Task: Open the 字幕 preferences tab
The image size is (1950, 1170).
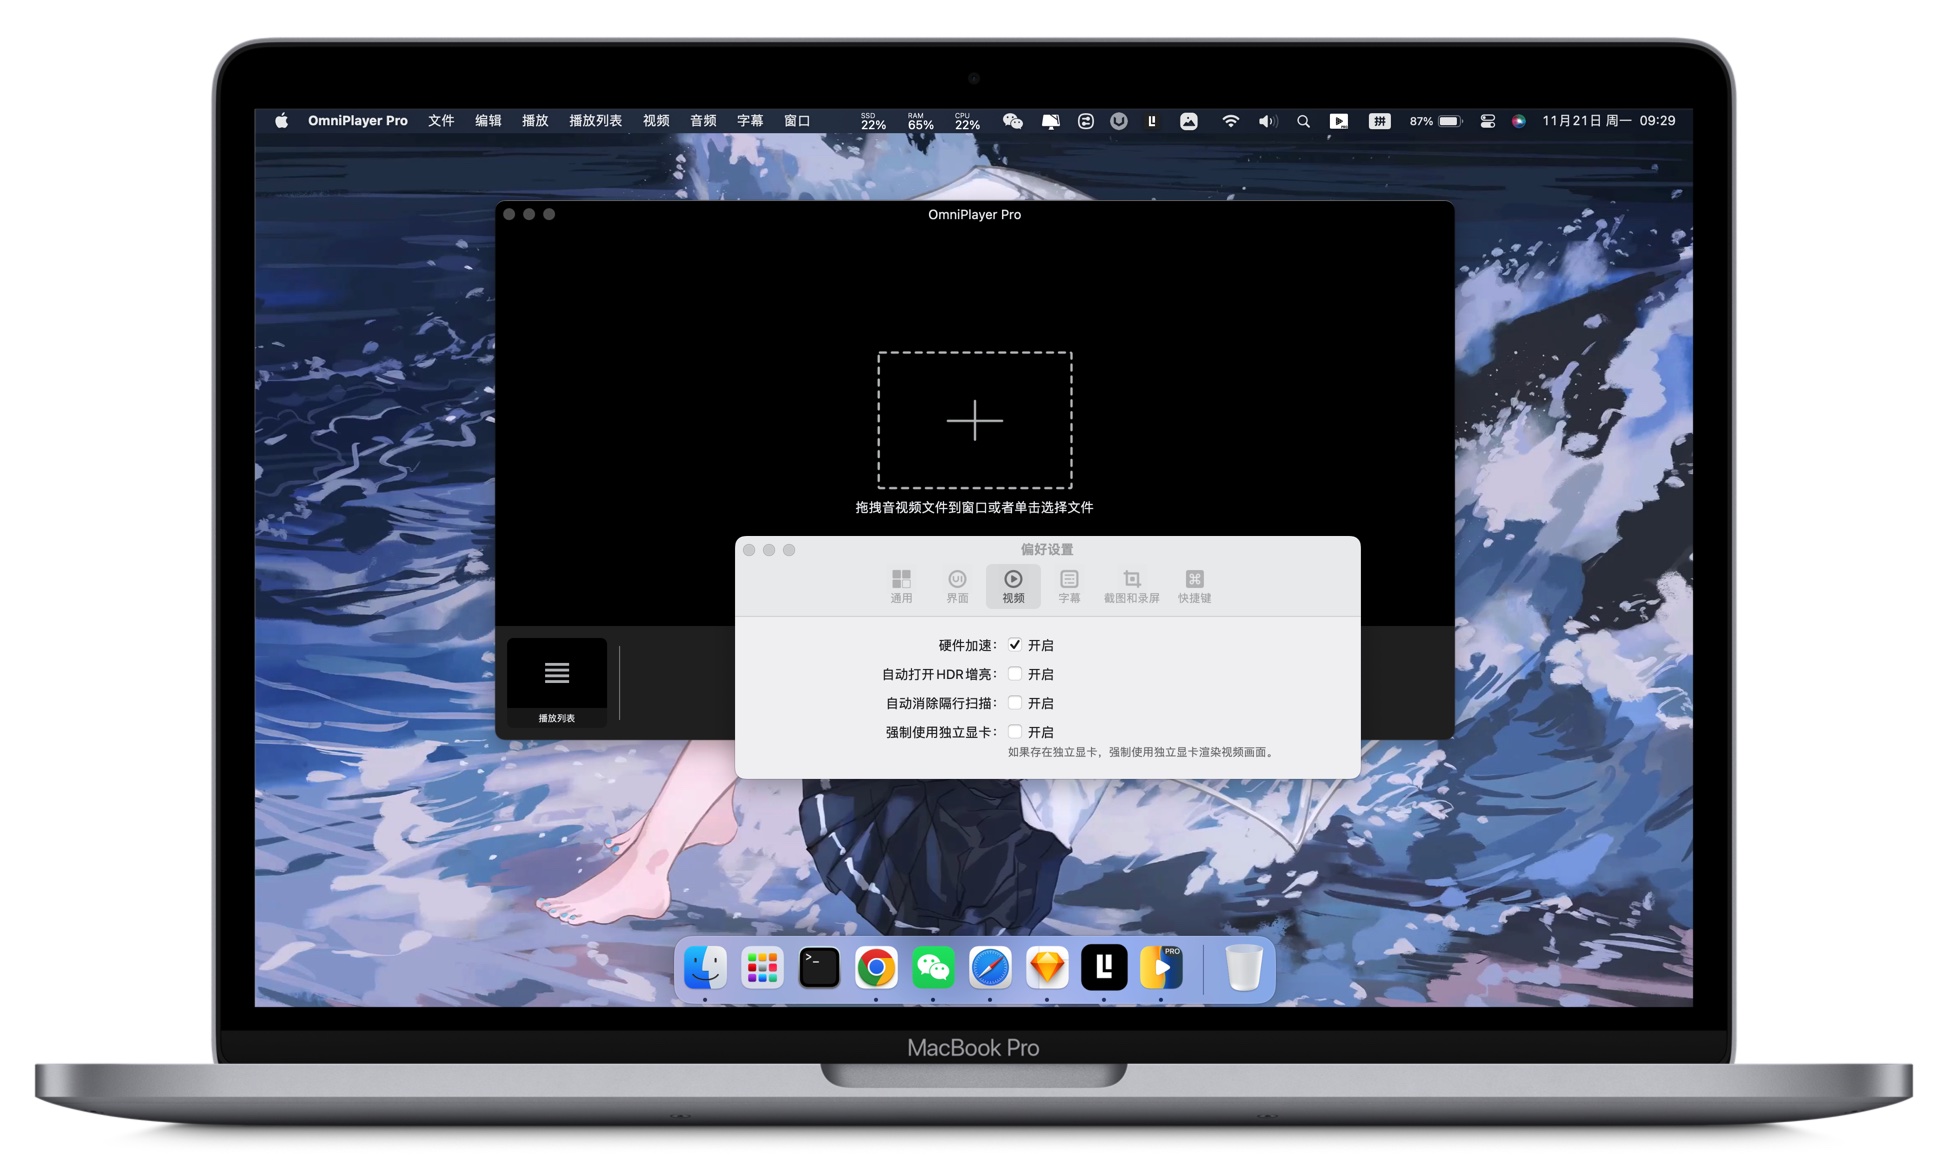Action: (x=1069, y=586)
